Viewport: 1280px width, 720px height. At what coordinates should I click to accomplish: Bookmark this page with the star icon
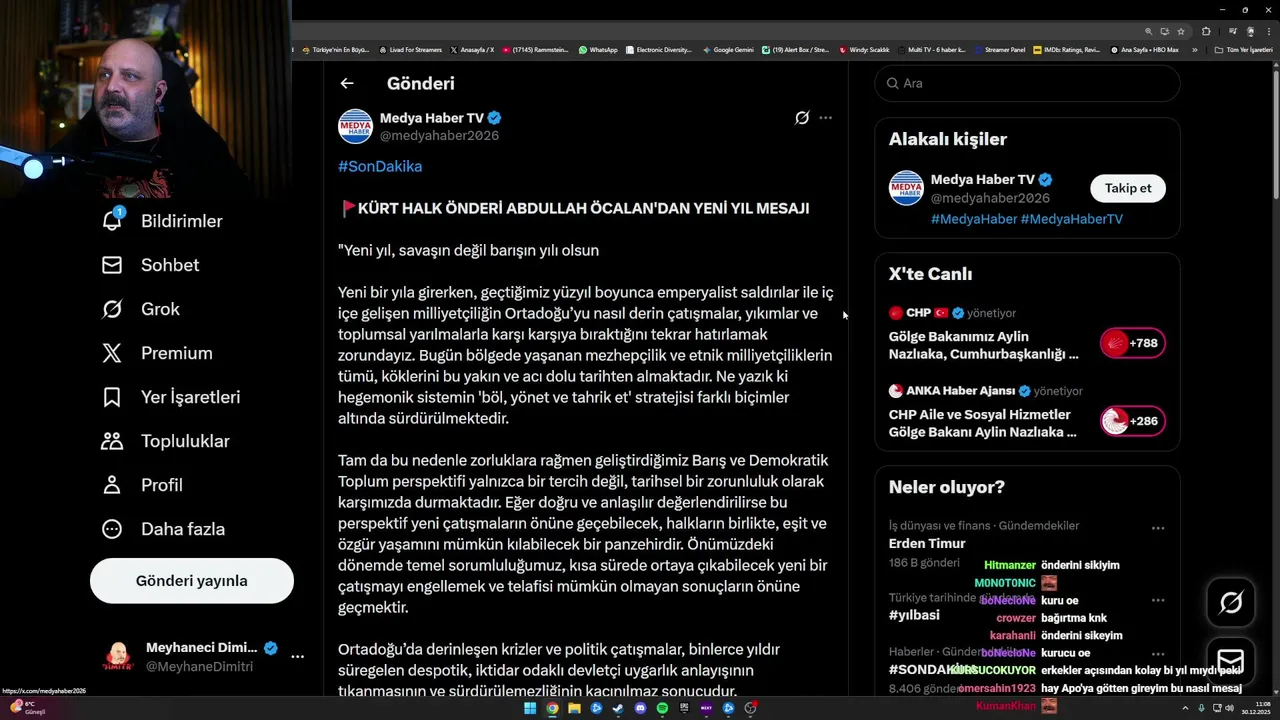[x=1181, y=31]
